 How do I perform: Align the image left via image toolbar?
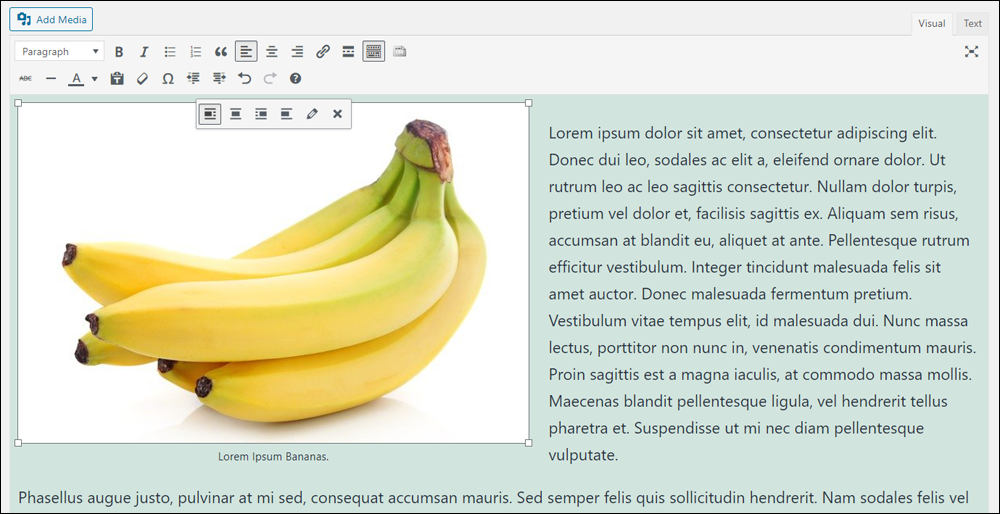210,114
